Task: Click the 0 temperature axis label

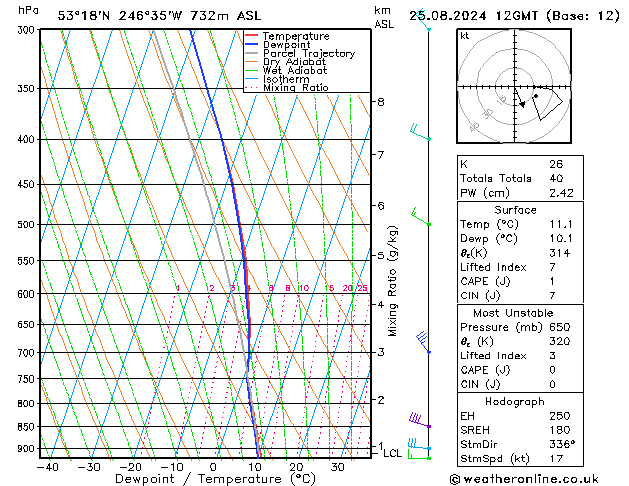Action: coord(213,467)
